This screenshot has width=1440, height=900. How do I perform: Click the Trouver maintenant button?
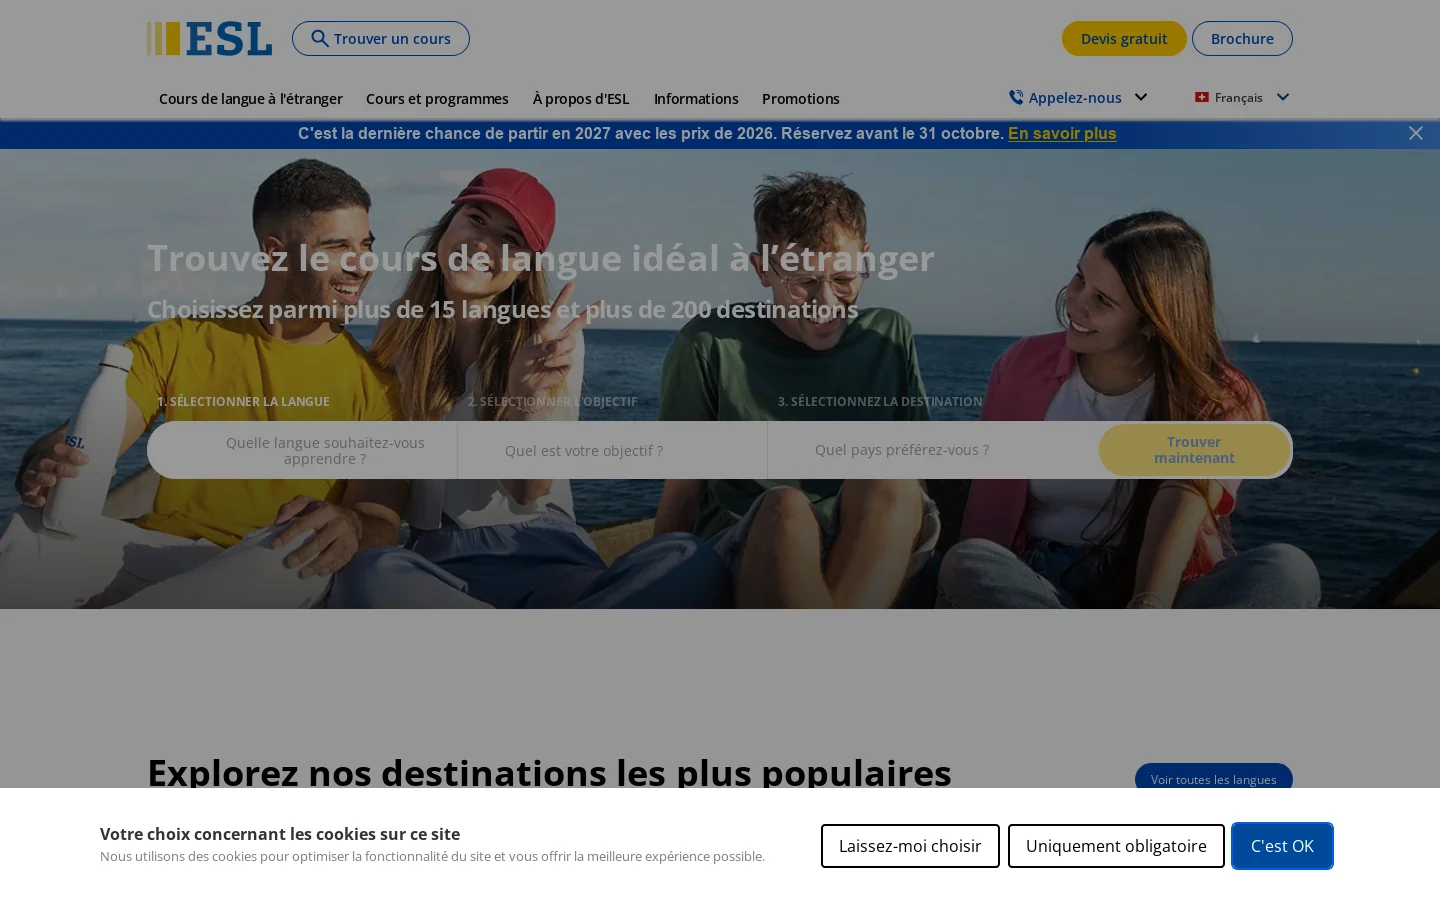point(1194,450)
